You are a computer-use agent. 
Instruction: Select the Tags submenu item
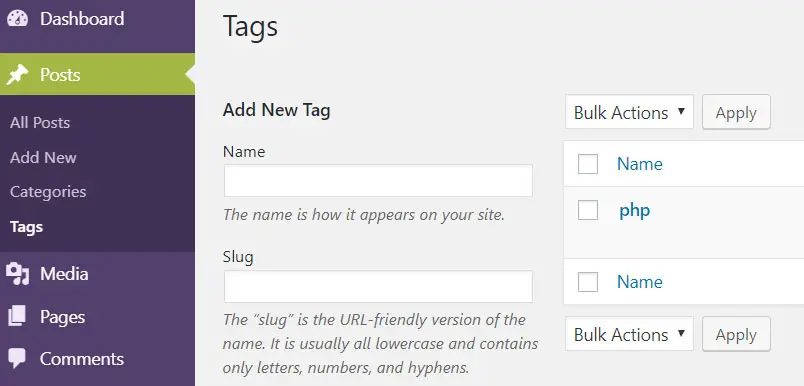point(26,227)
